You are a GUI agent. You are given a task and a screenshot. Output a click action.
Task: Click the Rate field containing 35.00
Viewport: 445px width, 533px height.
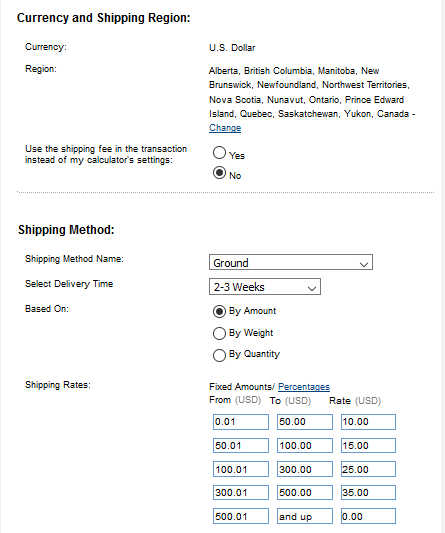click(369, 492)
